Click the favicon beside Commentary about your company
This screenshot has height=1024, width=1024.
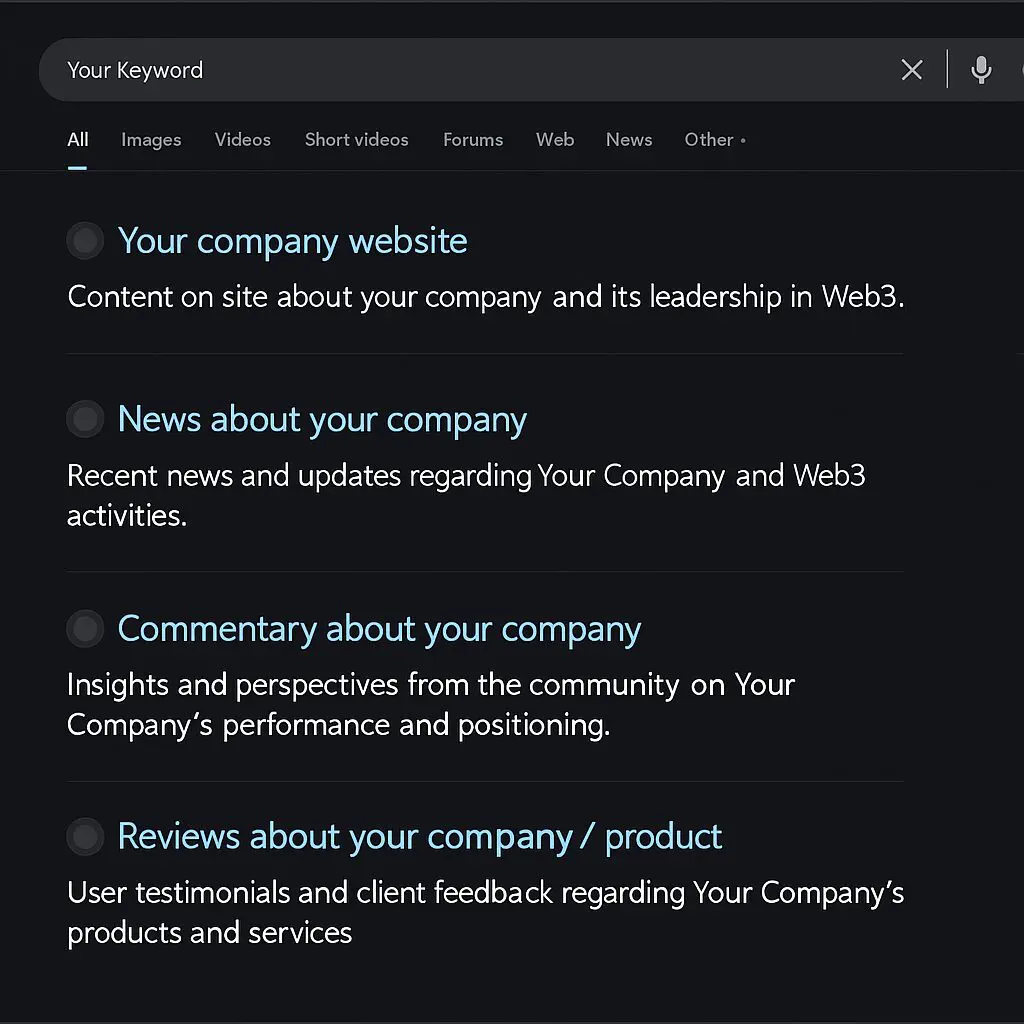(x=85, y=629)
